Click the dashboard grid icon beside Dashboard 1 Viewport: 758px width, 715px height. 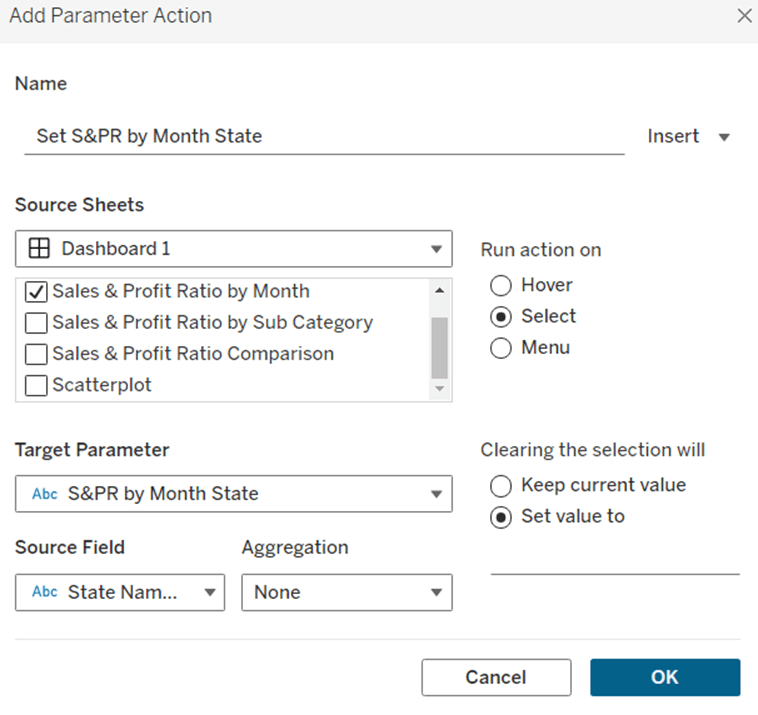(39, 249)
